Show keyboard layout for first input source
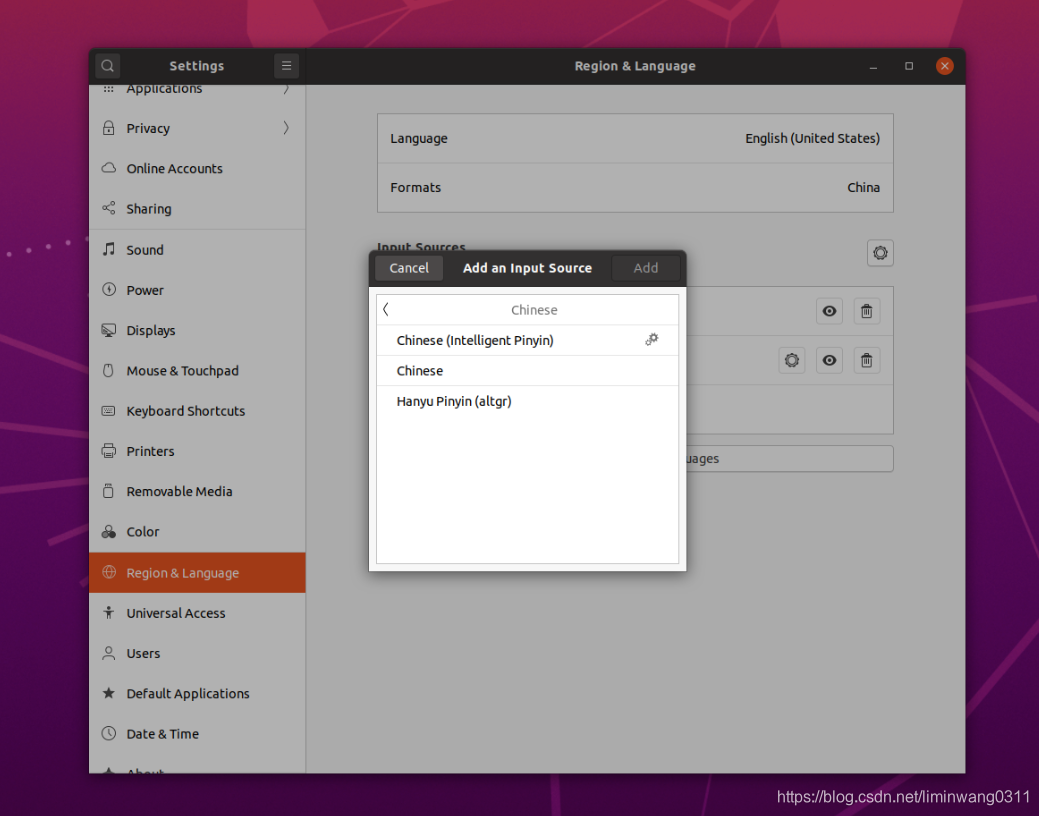This screenshot has height=816, width=1039. point(829,311)
